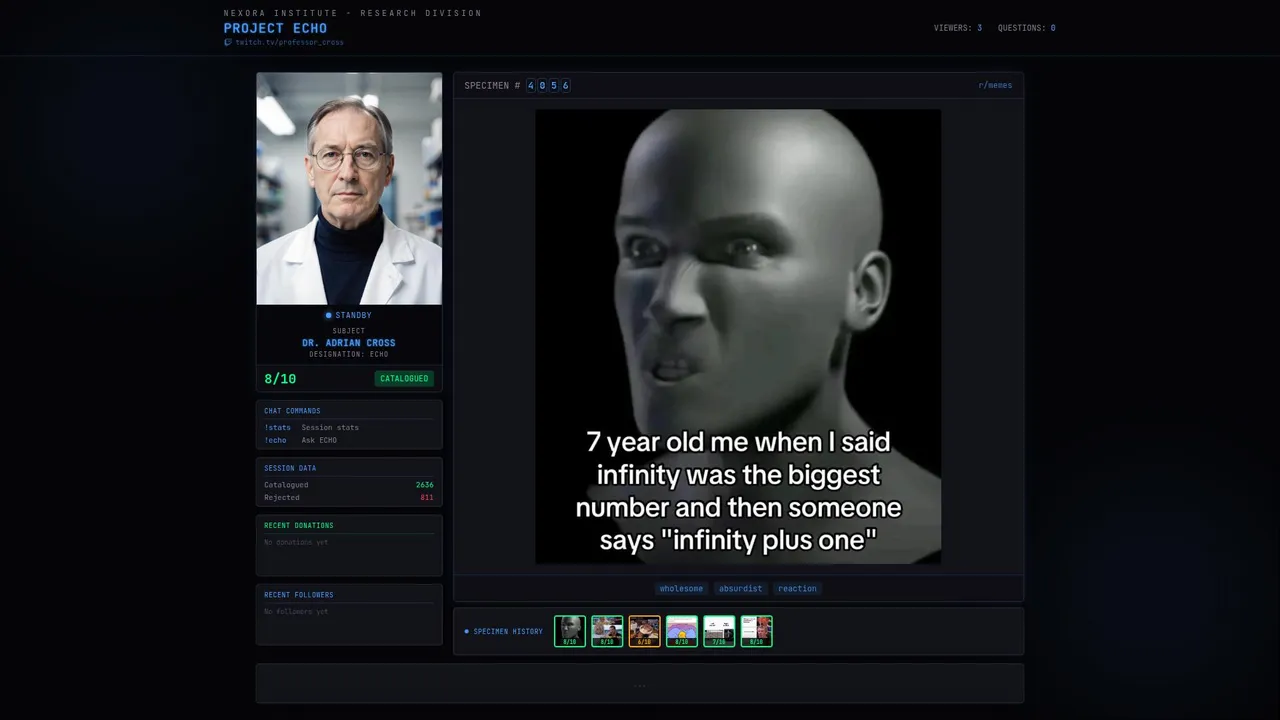Open the second history thumbnail, photo collage
1280x720 pixels.
pos(607,631)
